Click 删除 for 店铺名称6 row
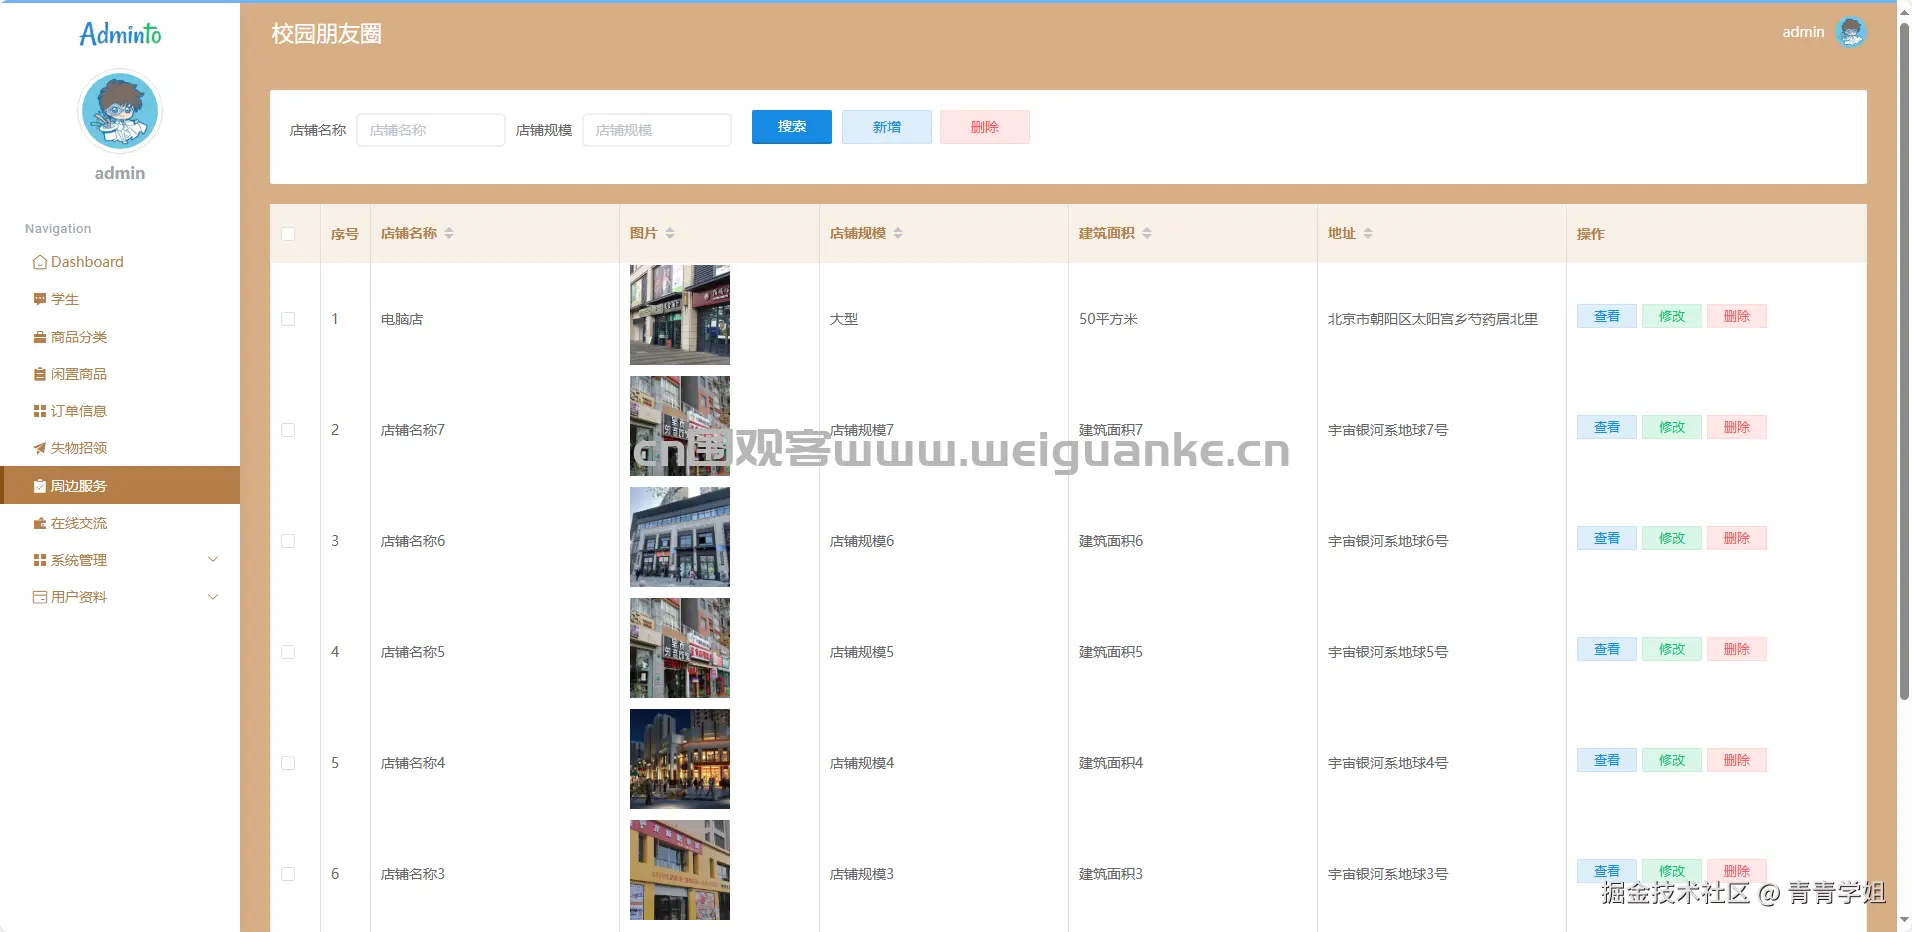Viewport: 1912px width, 932px height. (x=1737, y=538)
